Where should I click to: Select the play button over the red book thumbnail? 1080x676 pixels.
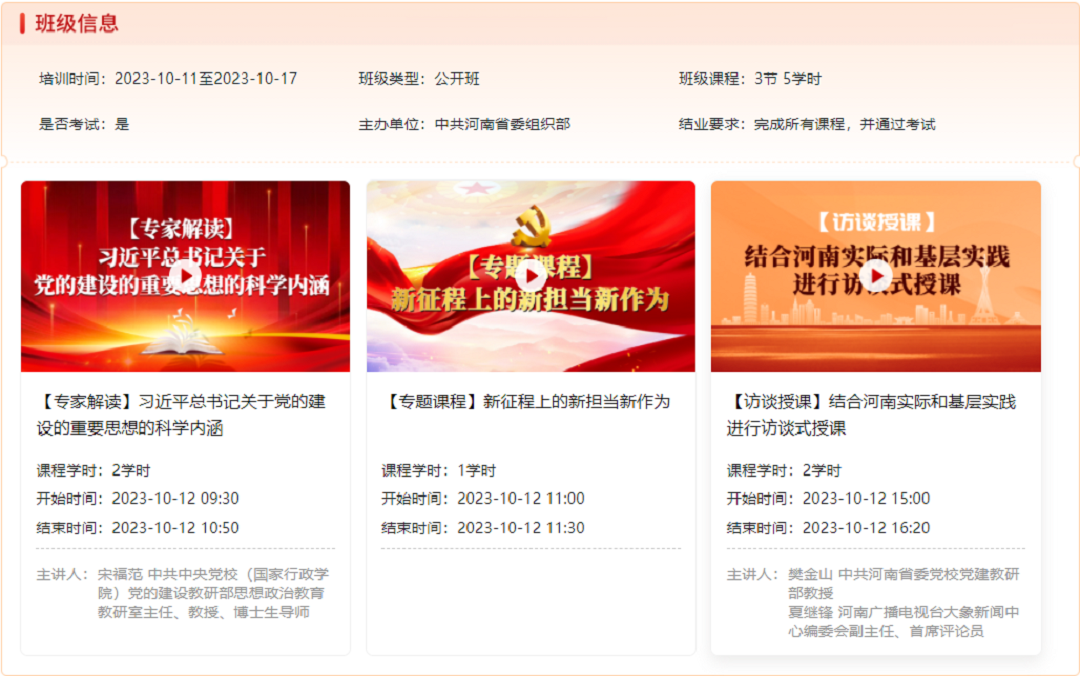(185, 277)
